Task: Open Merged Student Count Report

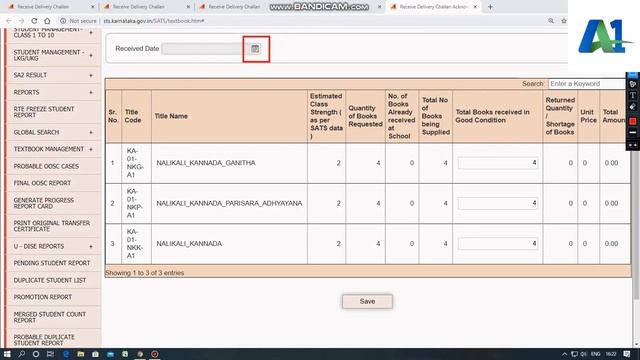Action: [x=50, y=317]
